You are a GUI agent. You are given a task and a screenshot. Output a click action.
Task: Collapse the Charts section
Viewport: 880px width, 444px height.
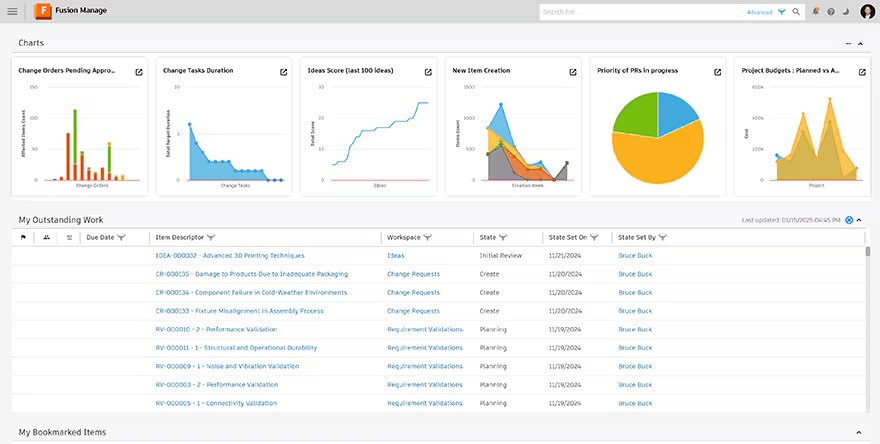click(x=860, y=43)
